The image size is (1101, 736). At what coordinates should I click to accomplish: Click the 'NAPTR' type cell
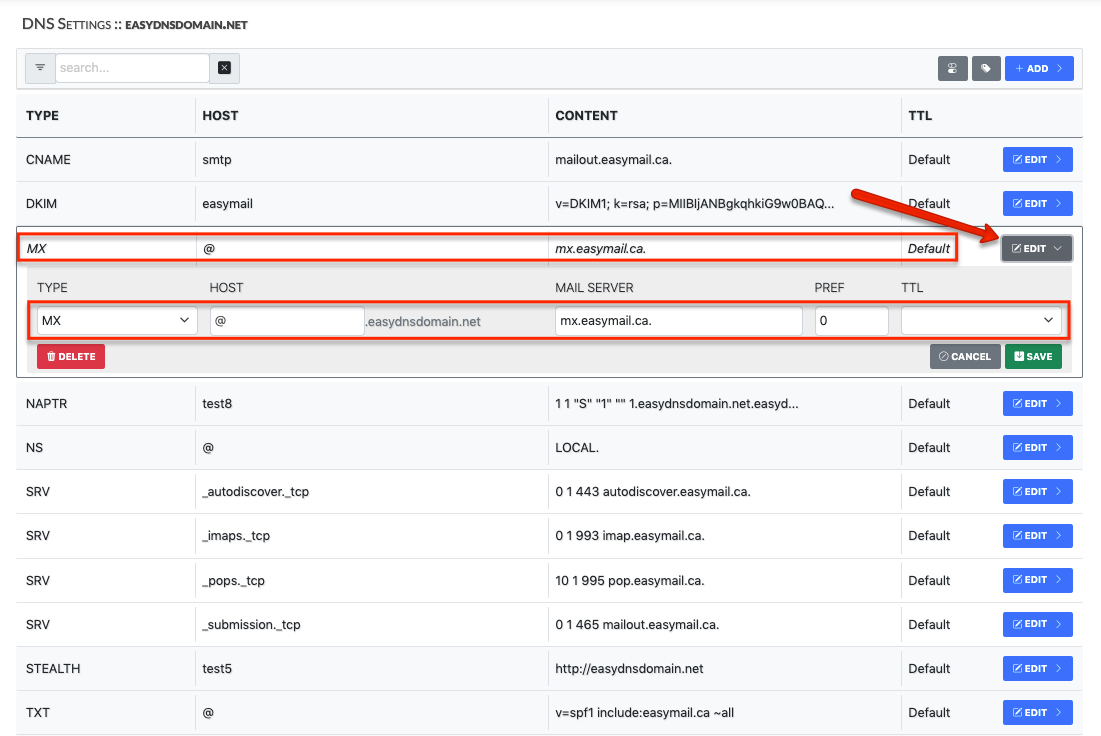46,404
